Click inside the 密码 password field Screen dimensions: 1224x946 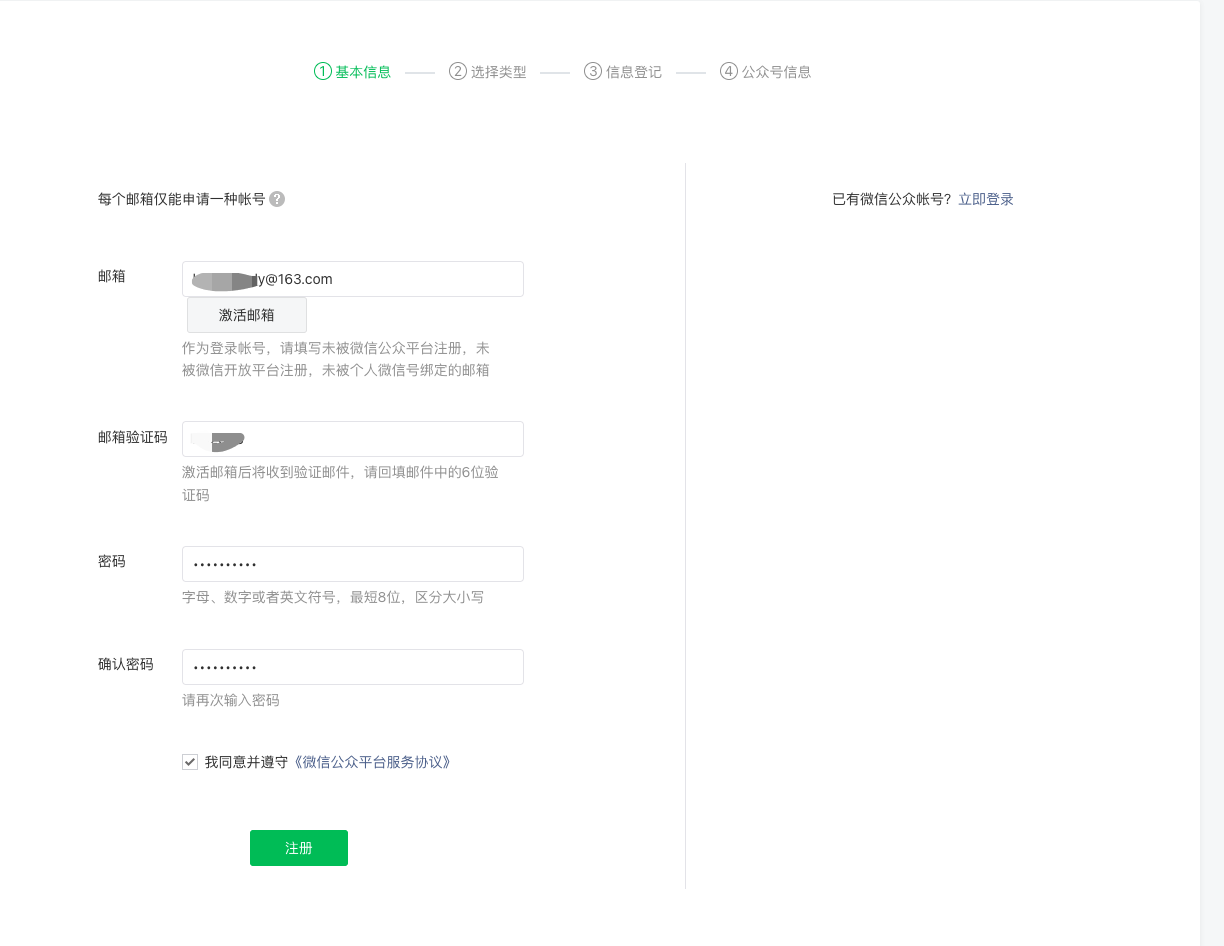click(352, 564)
